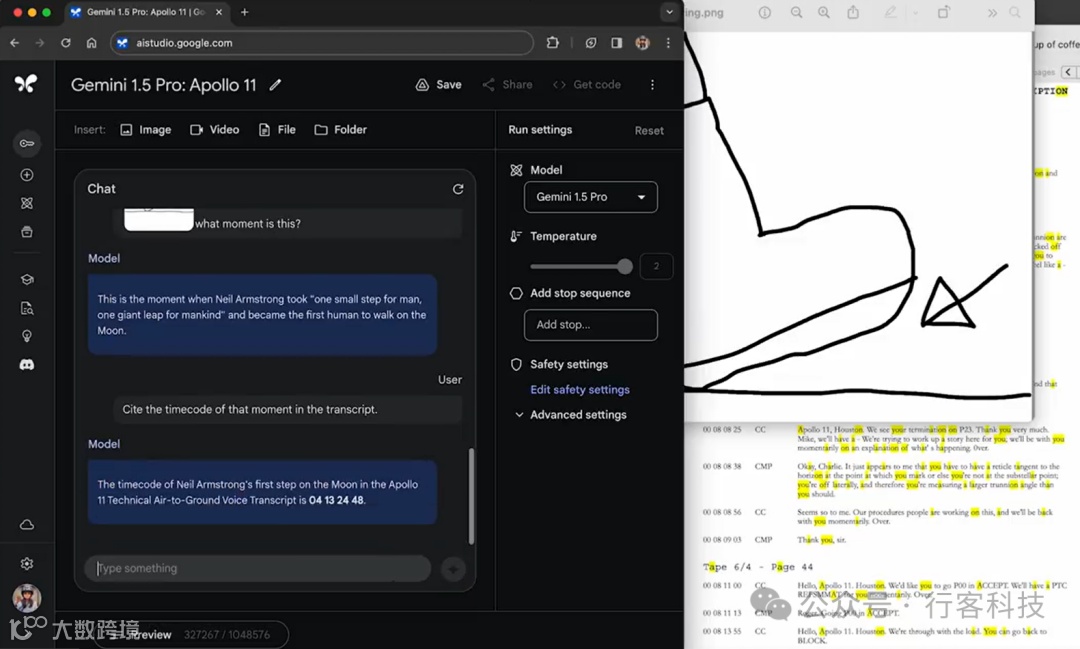
Task: Open the library icon in sidebar
Action: tap(27, 231)
